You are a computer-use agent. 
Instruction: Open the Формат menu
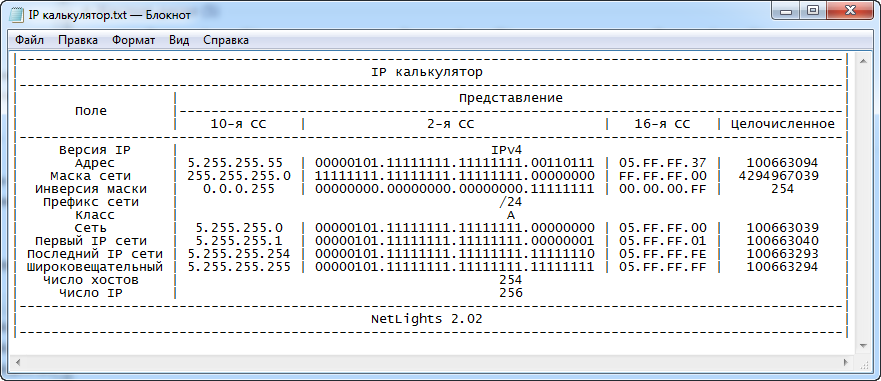pyautogui.click(x=133, y=40)
